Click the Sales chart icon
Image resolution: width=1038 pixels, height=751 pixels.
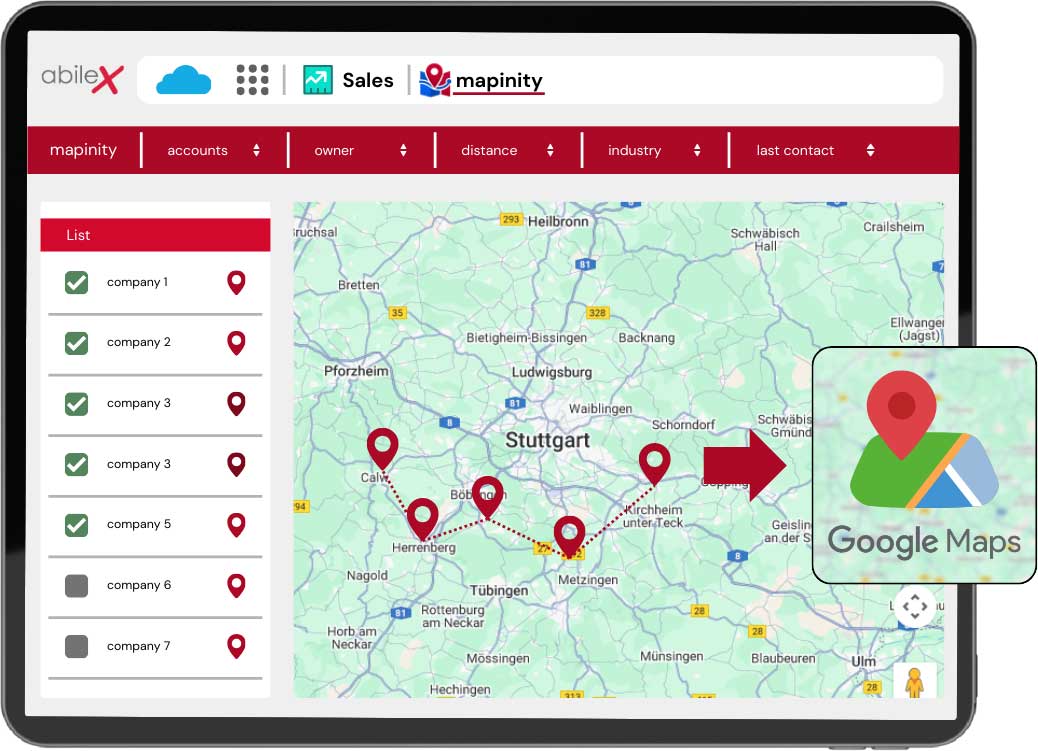click(318, 80)
